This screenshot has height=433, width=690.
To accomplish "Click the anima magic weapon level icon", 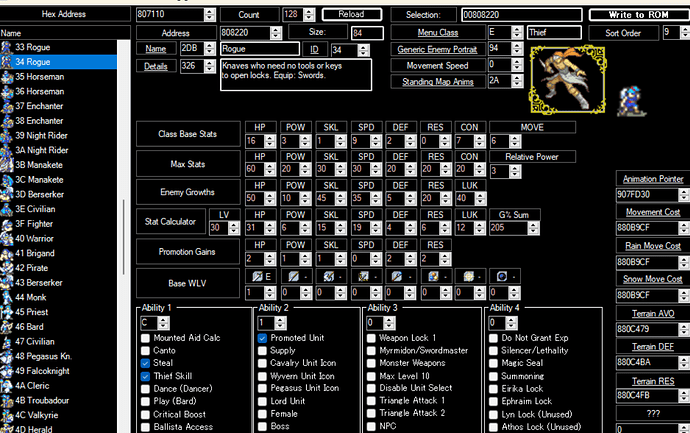I will point(433,276).
